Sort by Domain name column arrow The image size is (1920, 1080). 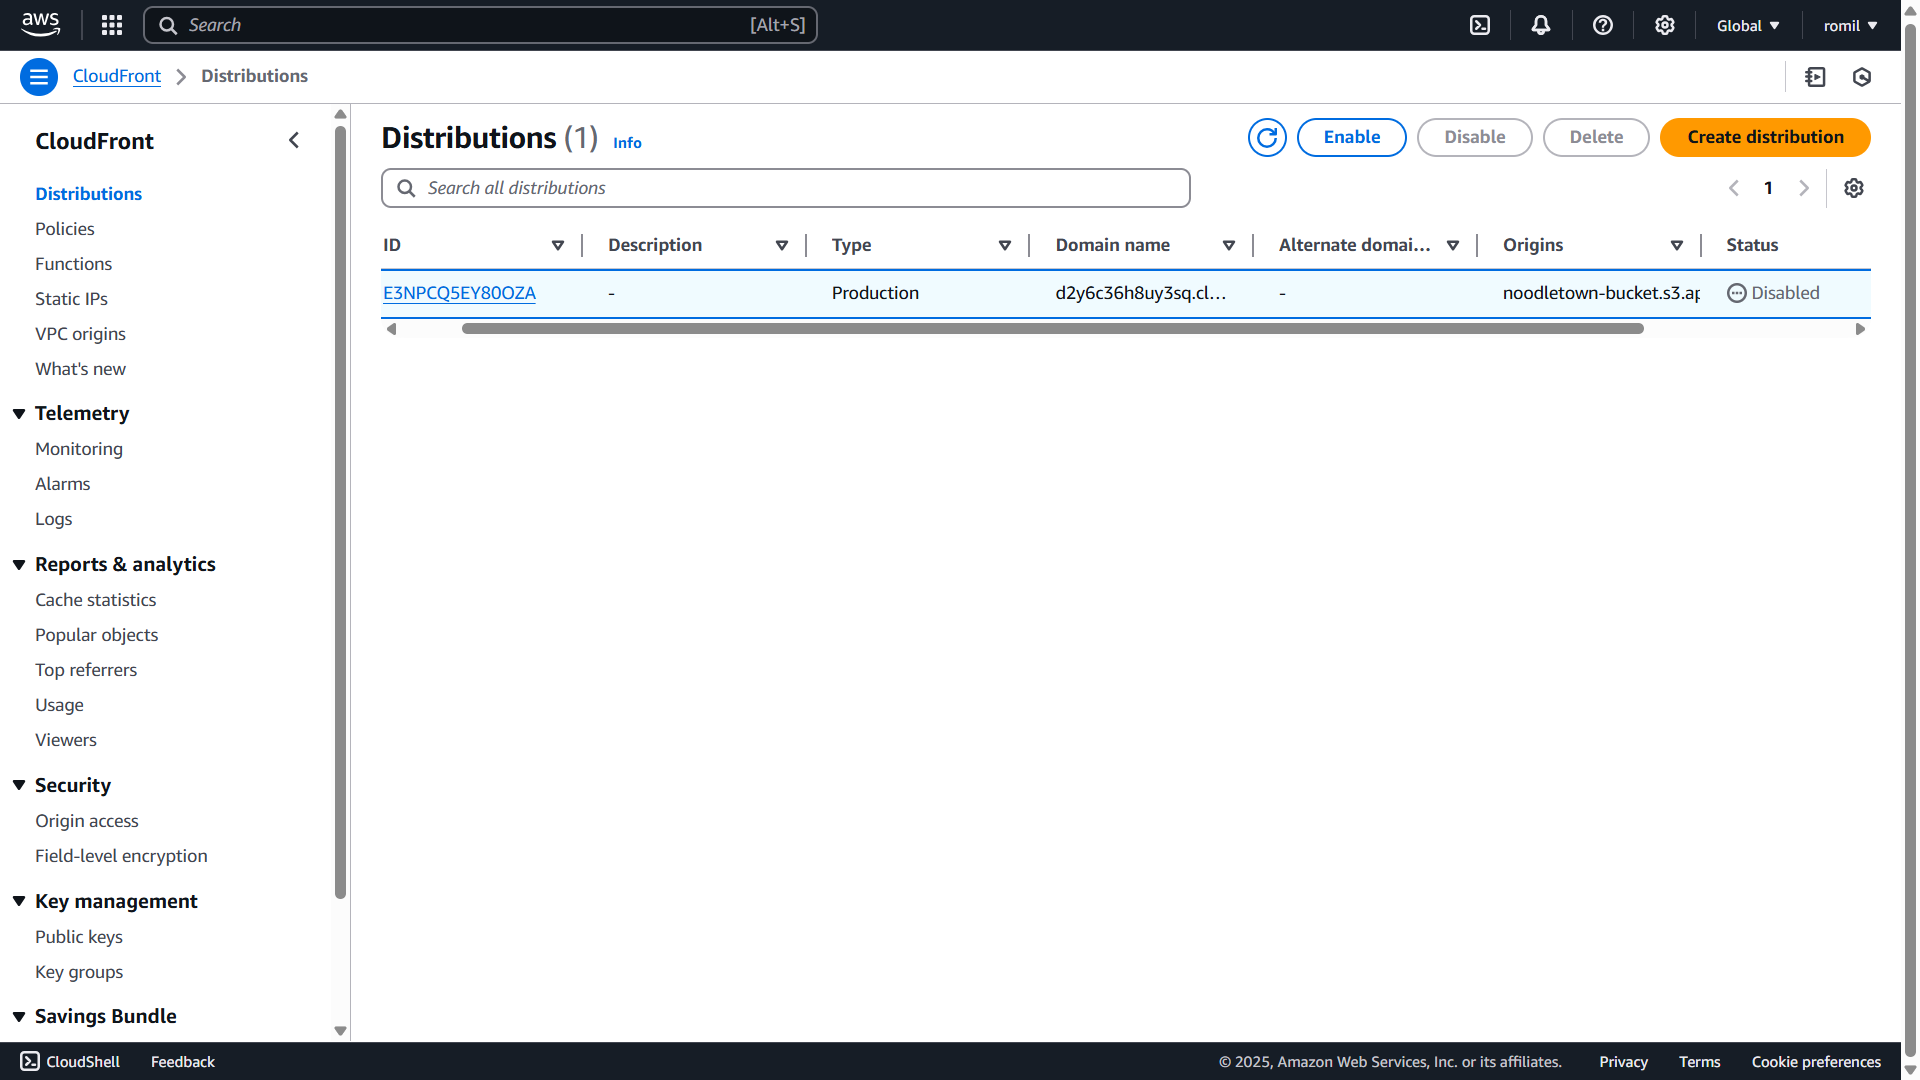tap(1229, 245)
